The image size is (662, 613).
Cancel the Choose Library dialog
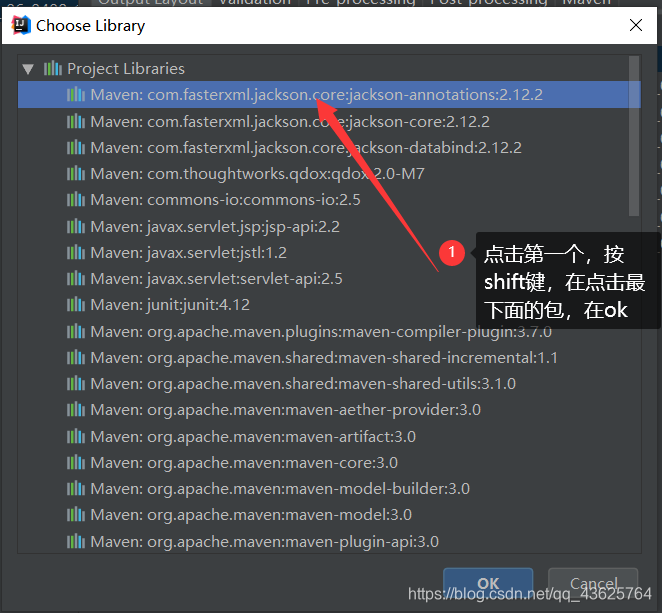coord(593,584)
